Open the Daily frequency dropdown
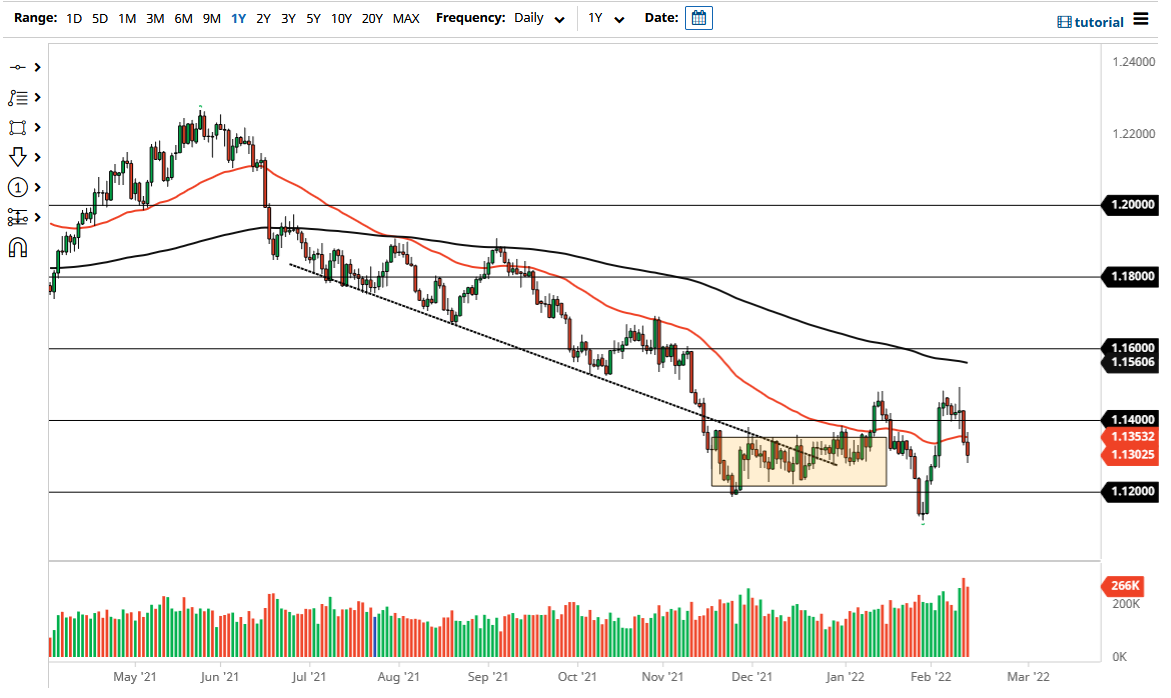1171x698 pixels. [x=540, y=18]
